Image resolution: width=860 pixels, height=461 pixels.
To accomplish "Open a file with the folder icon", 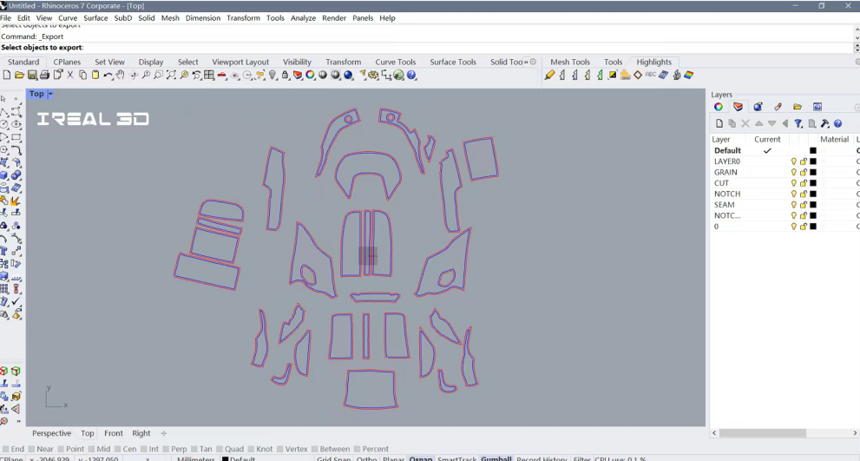I will (x=19, y=75).
